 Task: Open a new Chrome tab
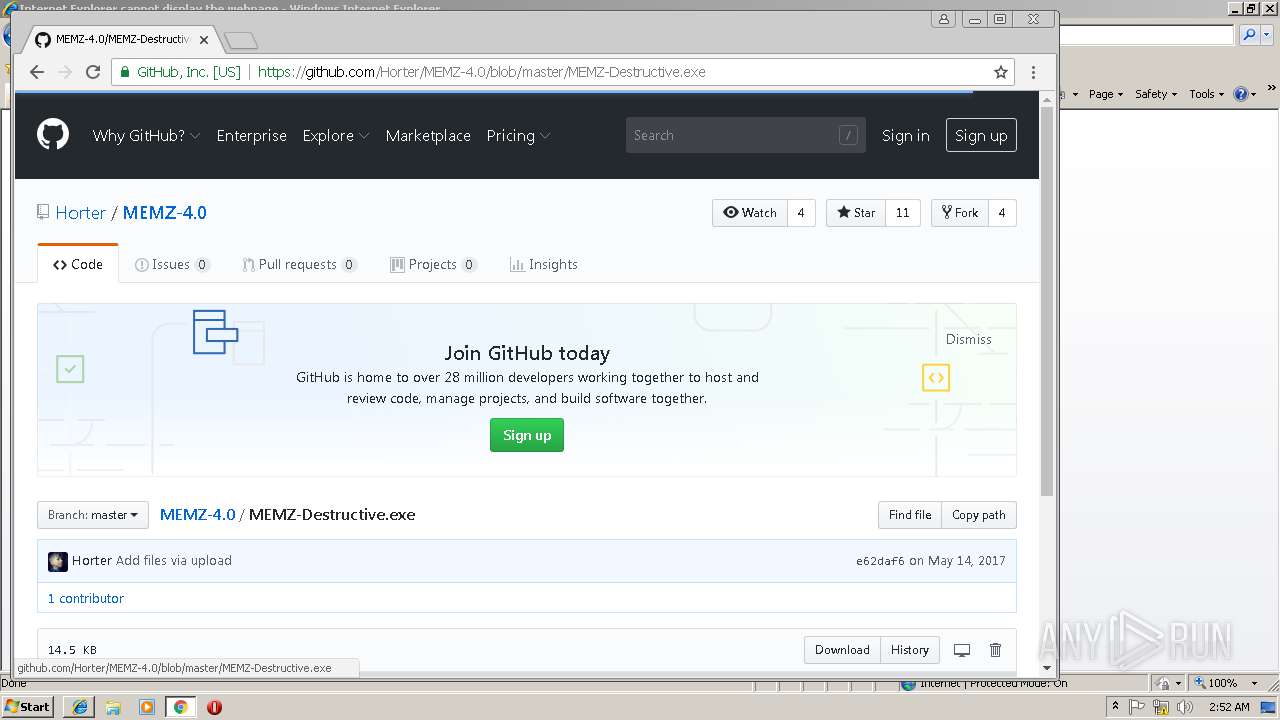click(x=241, y=40)
